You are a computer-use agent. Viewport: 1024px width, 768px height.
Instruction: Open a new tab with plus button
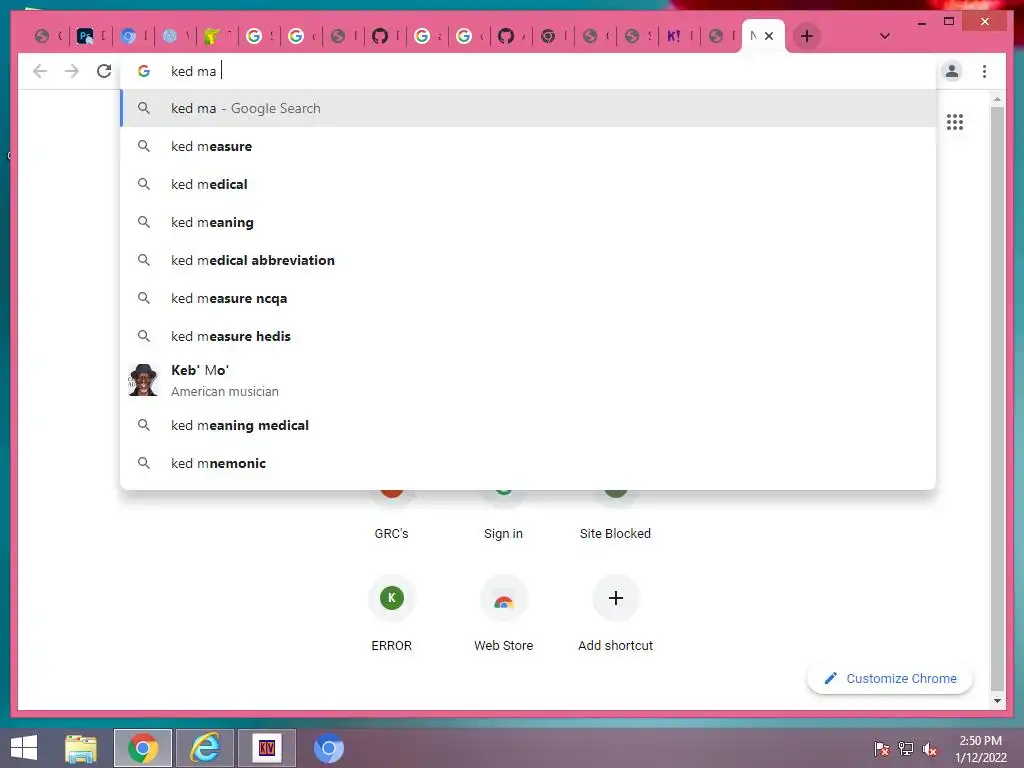pyautogui.click(x=807, y=36)
